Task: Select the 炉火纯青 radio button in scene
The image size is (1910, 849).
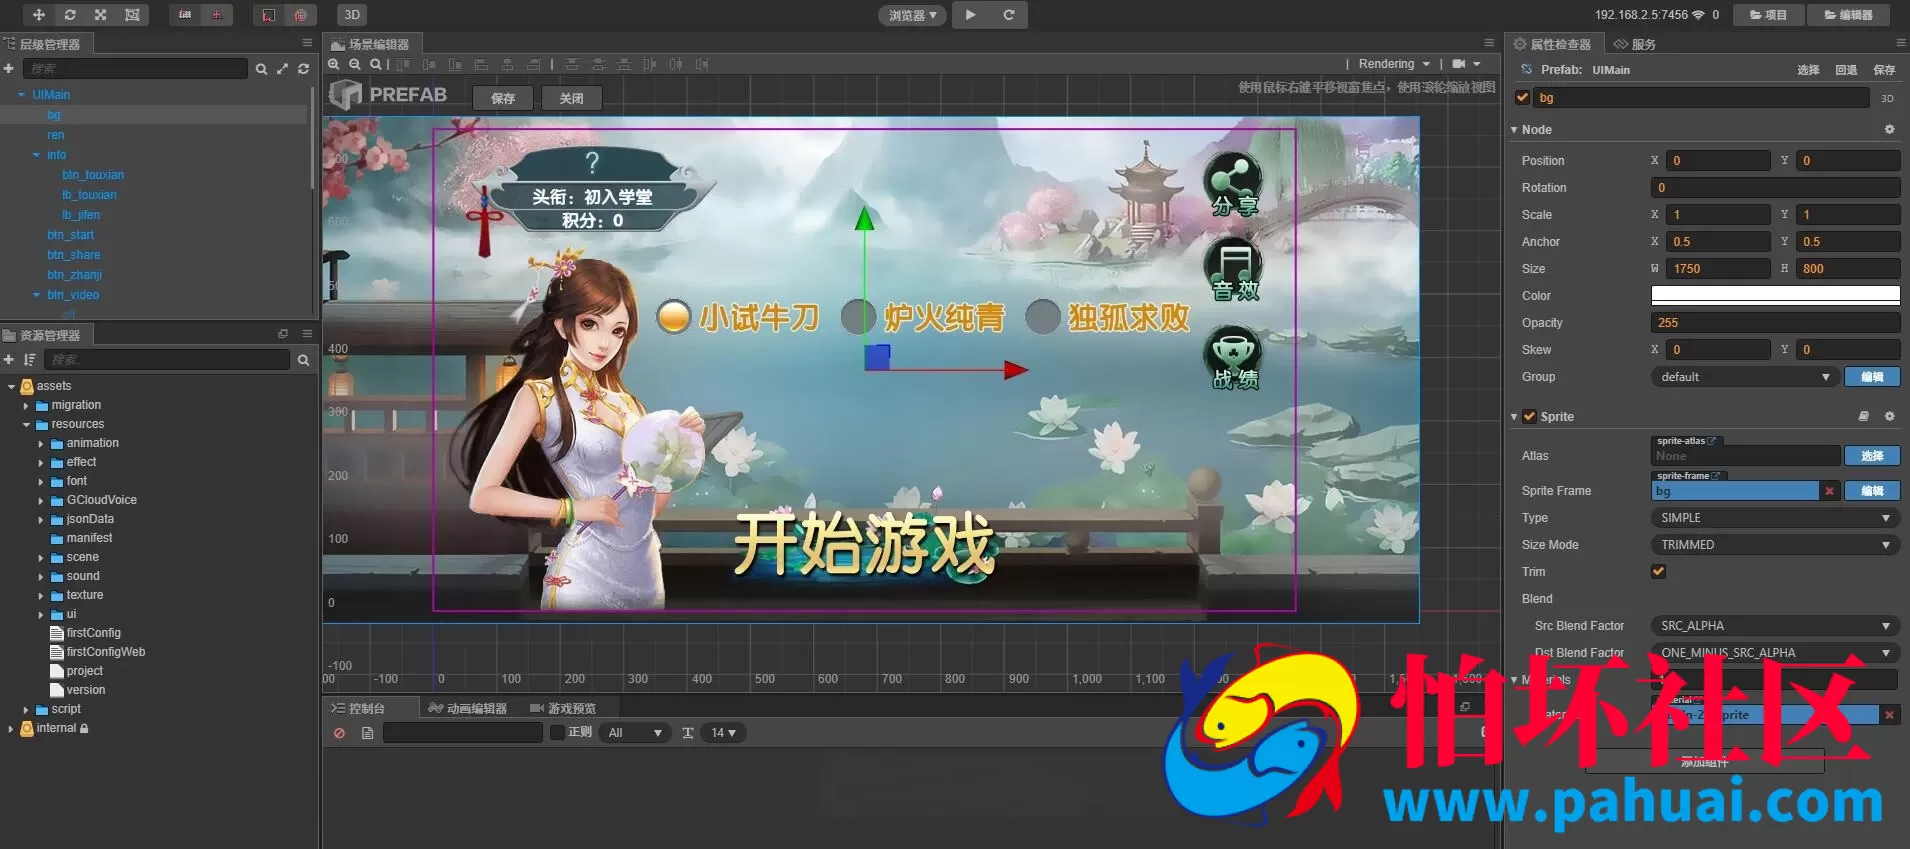Action: coord(858,317)
